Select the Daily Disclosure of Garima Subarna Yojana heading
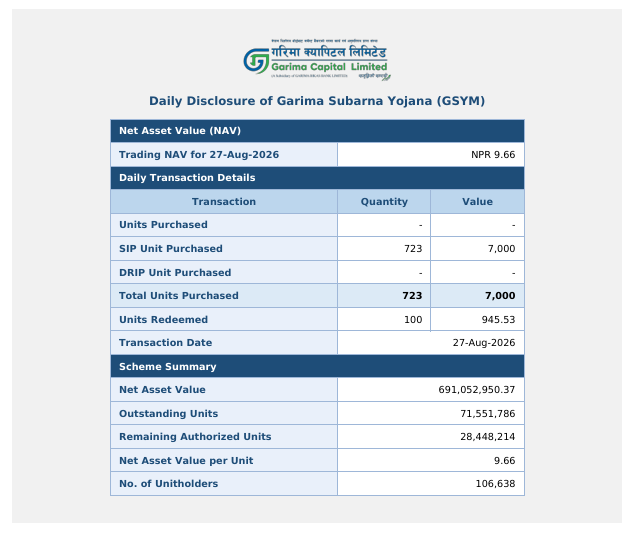Viewport: 633px width, 553px height. [317, 101]
